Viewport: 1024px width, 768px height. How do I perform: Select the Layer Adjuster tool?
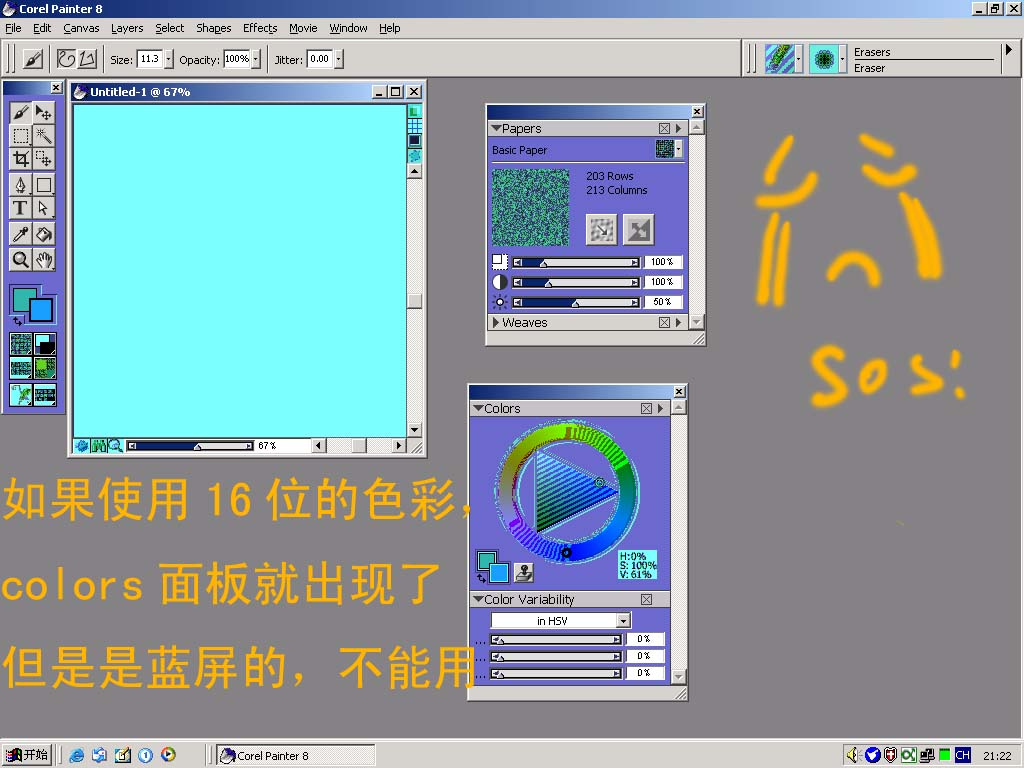click(x=44, y=113)
